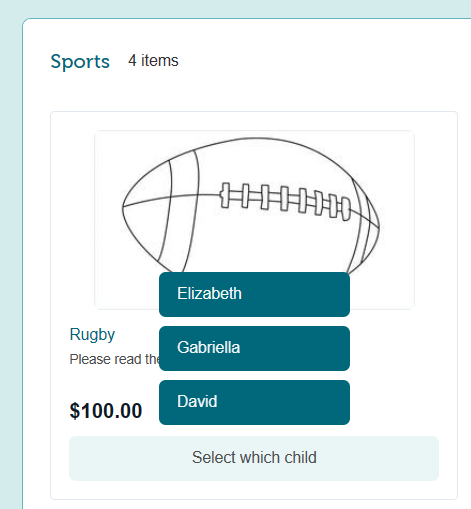Select David as the child
Image resolution: width=471 pixels, height=509 pixels.
[254, 402]
